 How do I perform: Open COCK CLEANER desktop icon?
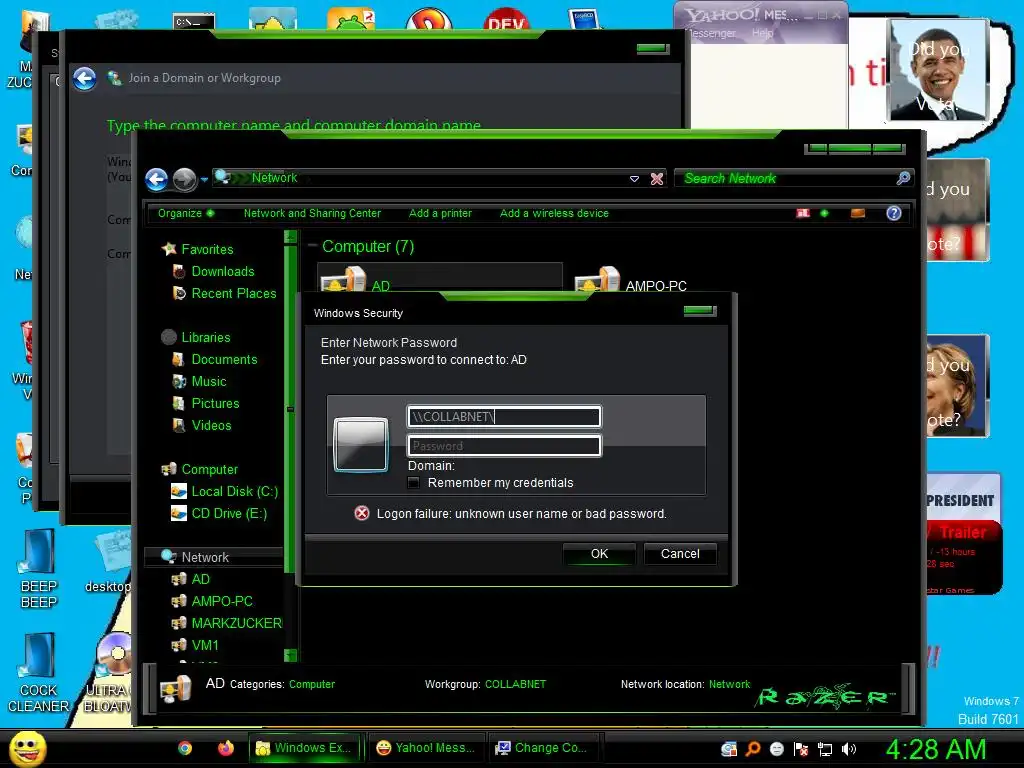click(x=38, y=673)
